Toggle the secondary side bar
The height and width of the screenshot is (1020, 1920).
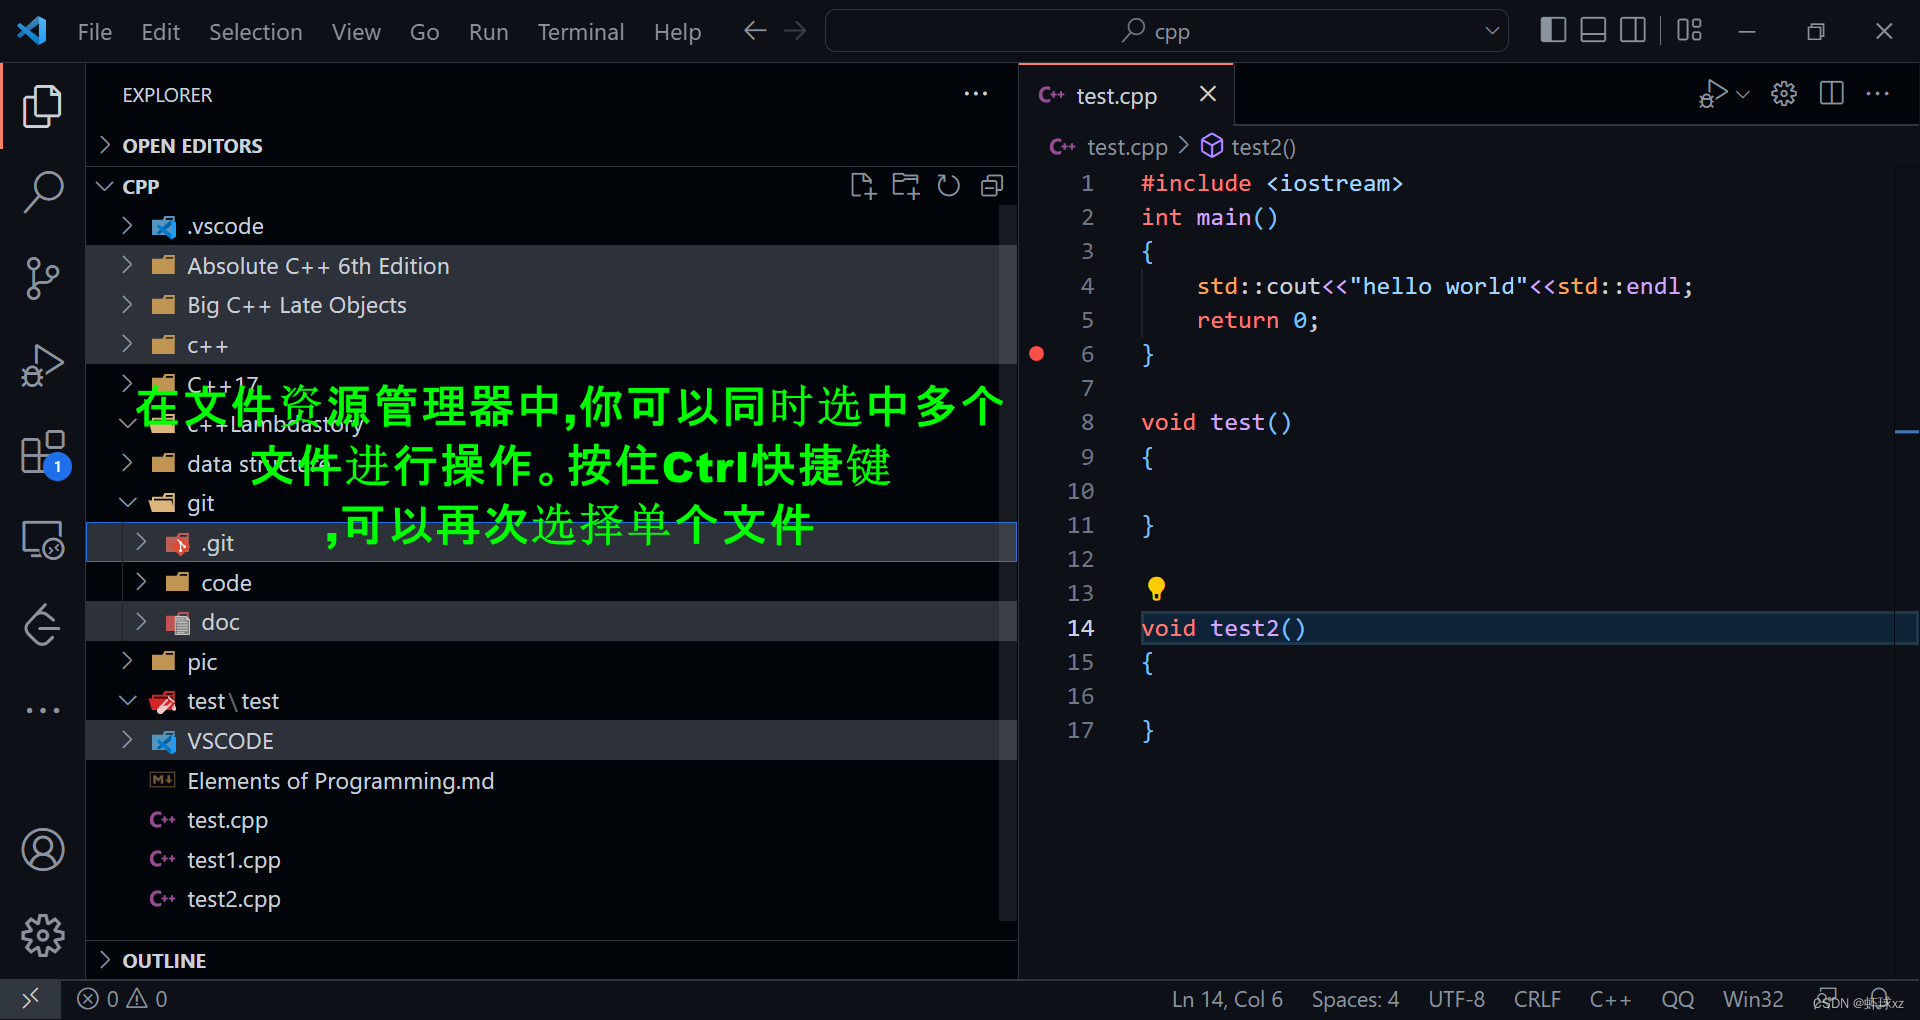1633,30
